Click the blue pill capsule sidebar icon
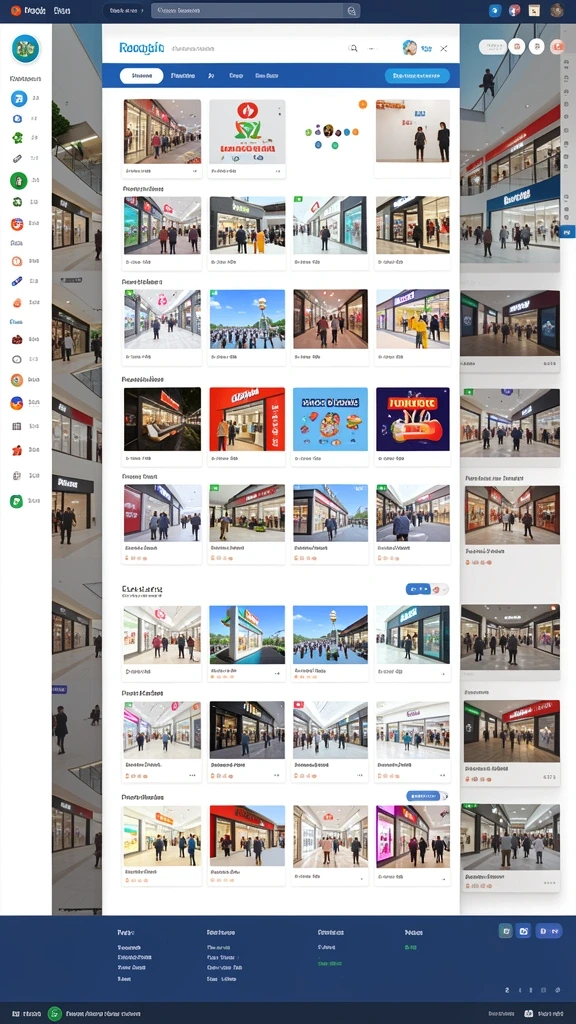The height and width of the screenshot is (1024, 576). pos(17,281)
